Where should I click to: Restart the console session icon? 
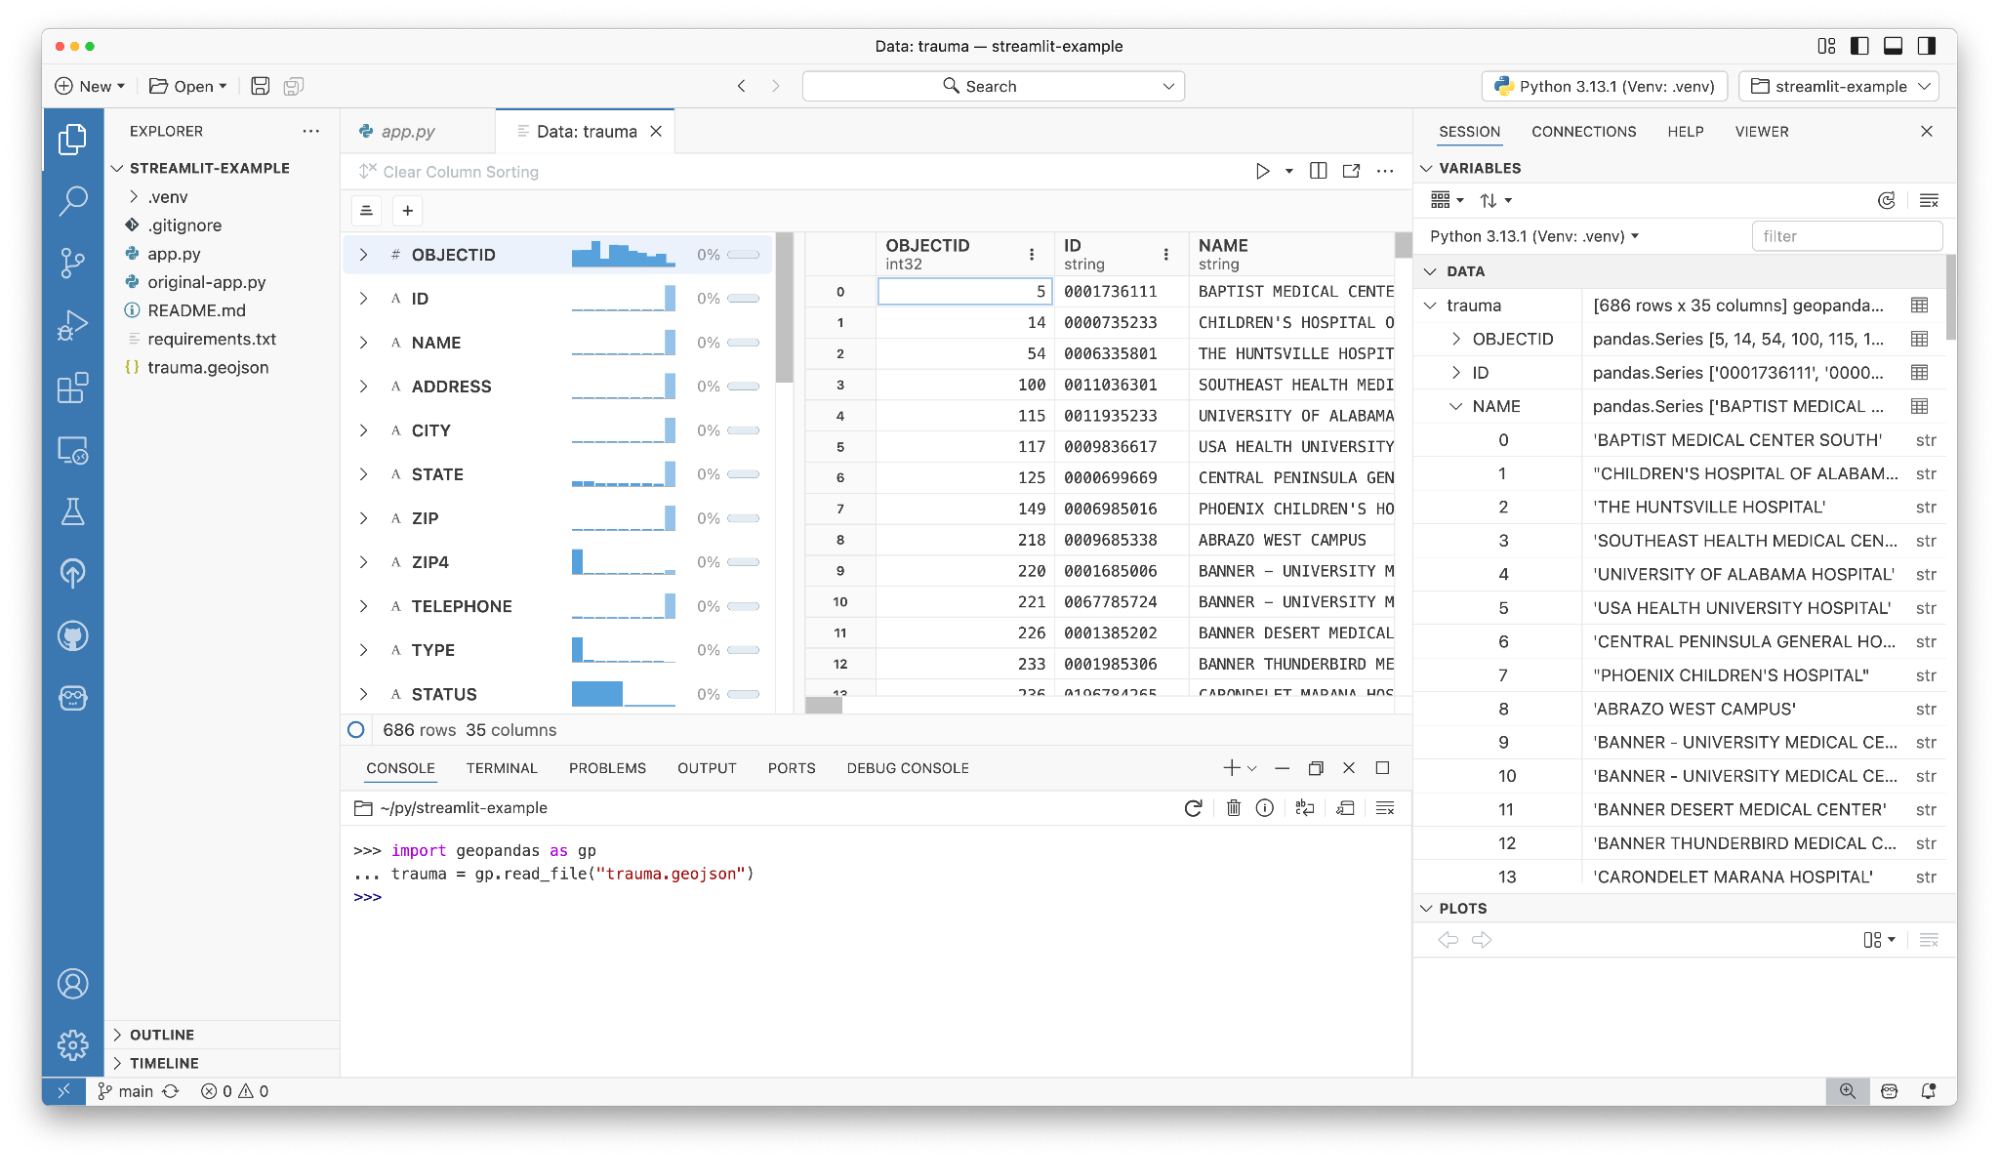pos(1193,808)
